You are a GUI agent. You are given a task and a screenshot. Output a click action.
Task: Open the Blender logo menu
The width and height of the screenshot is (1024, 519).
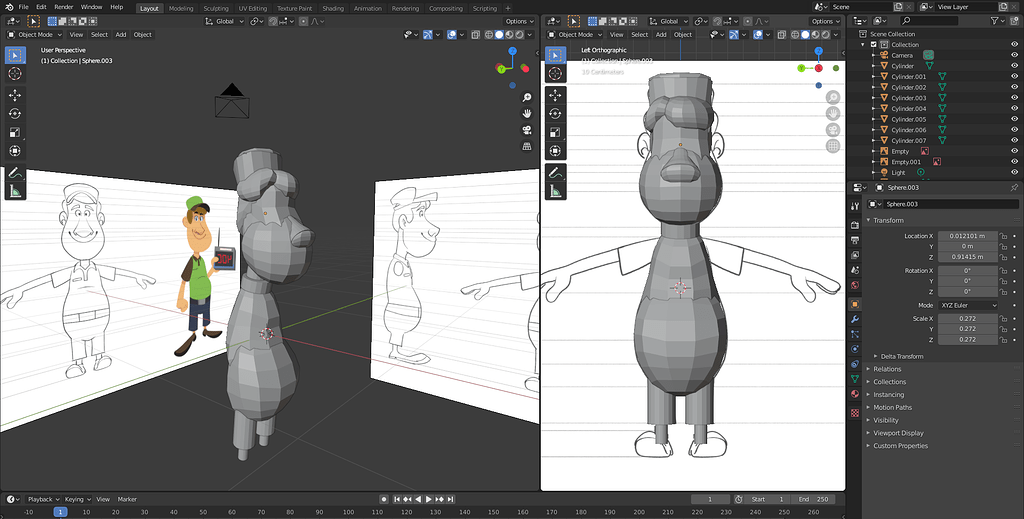click(8, 7)
